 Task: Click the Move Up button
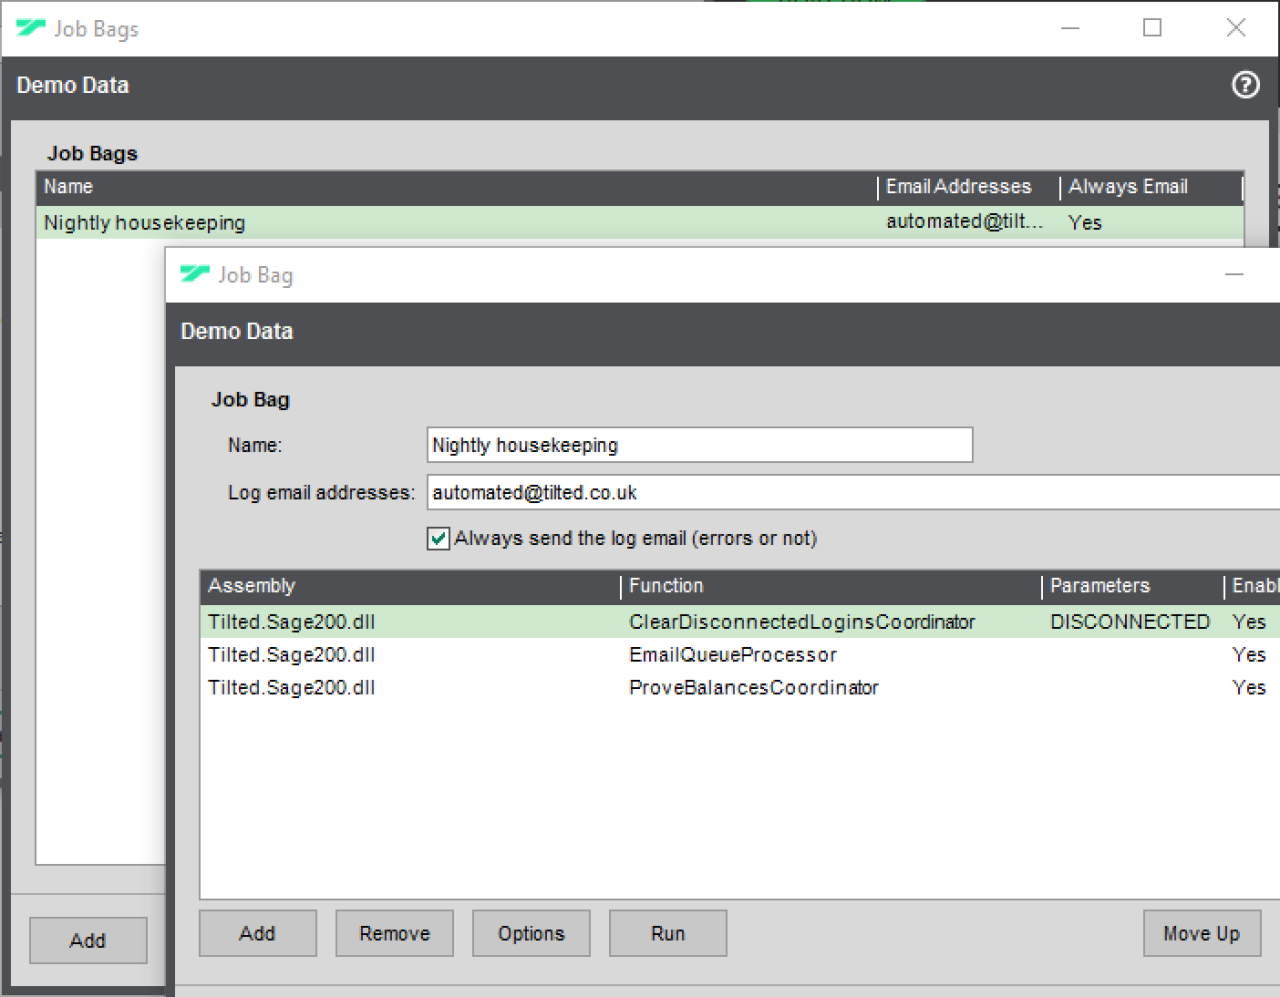(1202, 933)
